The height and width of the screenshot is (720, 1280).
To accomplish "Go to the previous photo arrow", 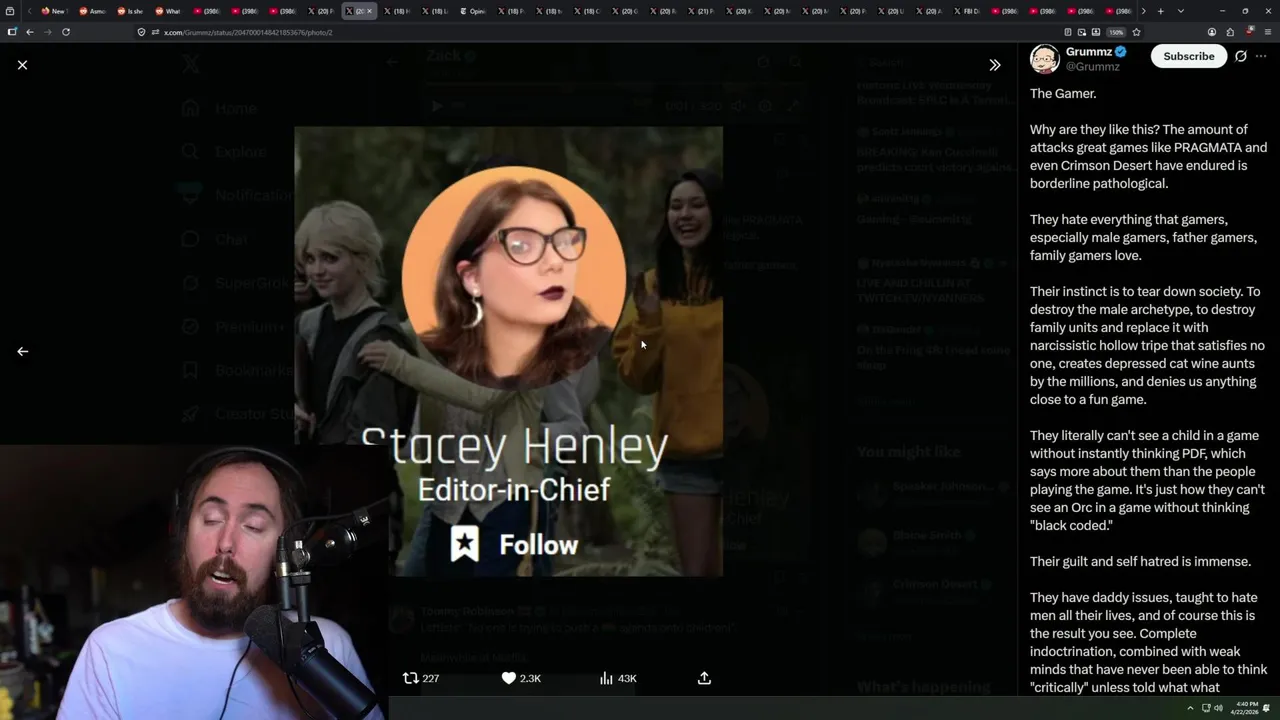I will 22,351.
